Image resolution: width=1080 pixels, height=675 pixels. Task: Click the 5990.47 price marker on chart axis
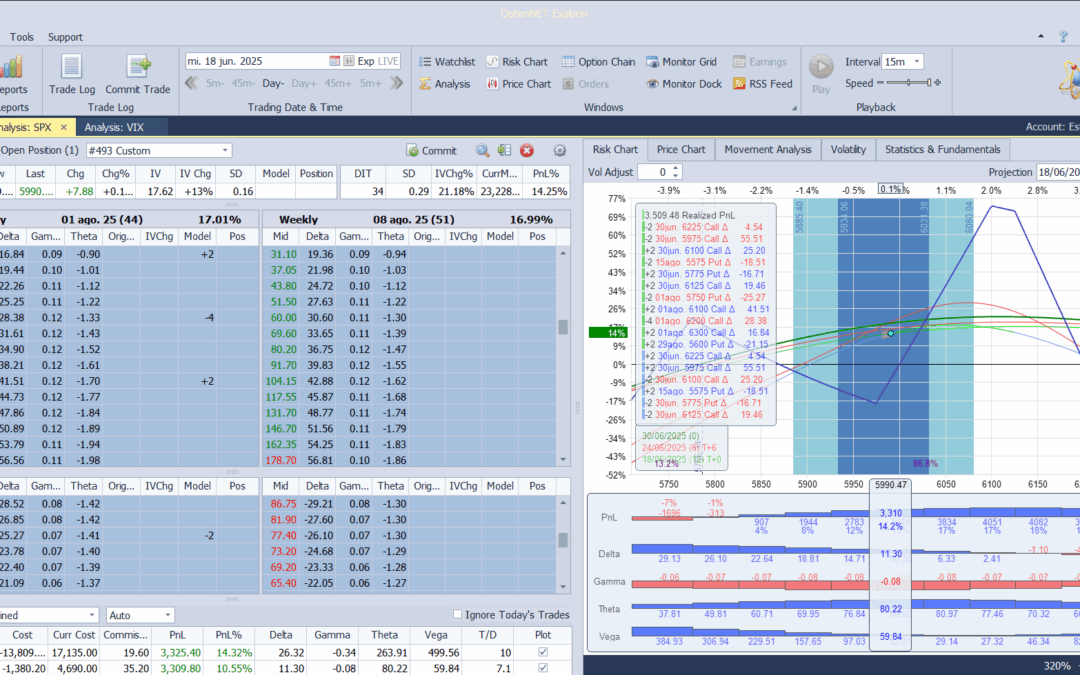pos(891,485)
